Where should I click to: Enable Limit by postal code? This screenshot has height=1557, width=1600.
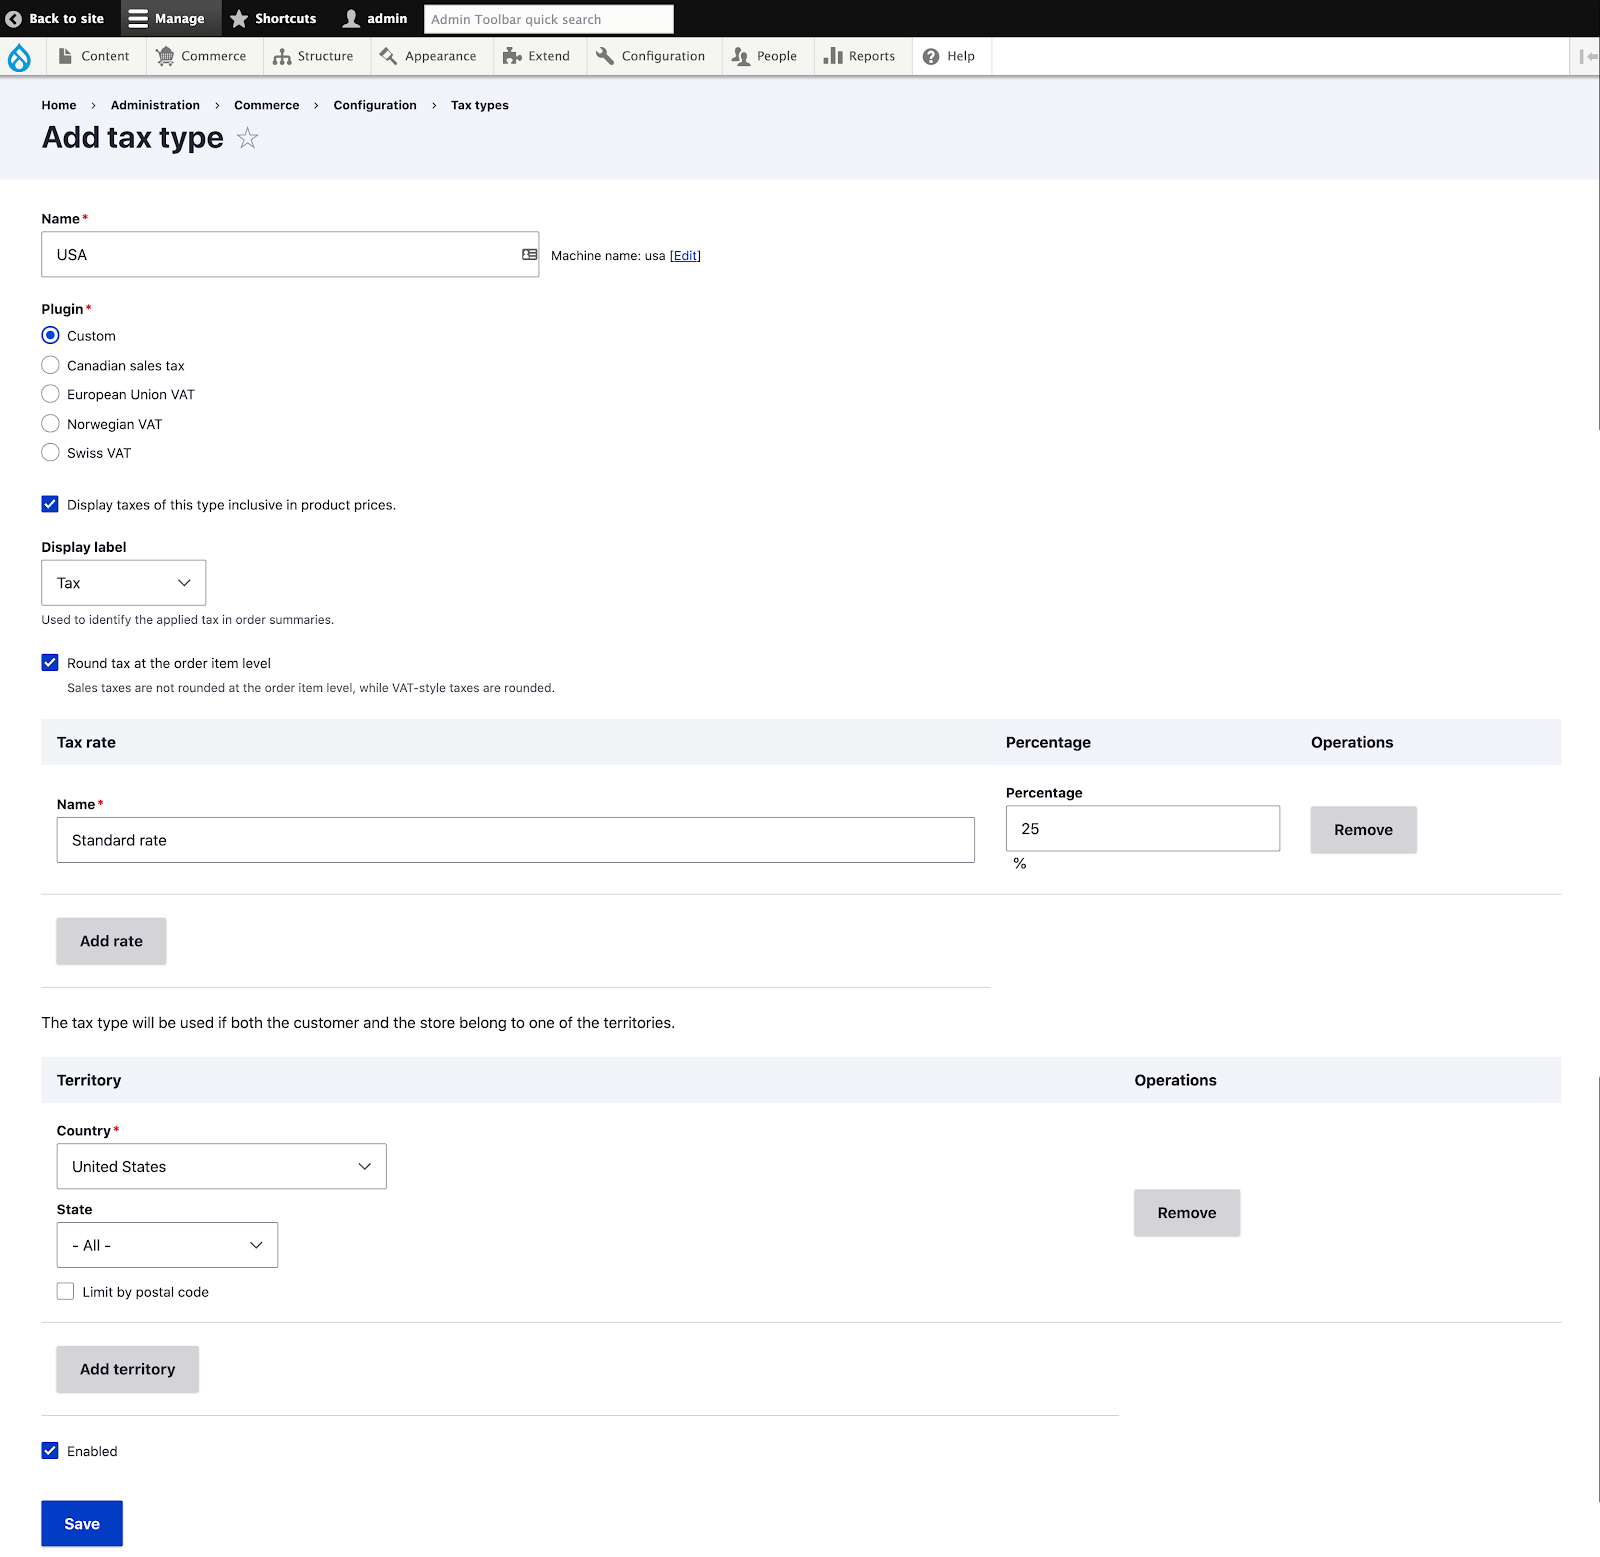pos(66,1291)
